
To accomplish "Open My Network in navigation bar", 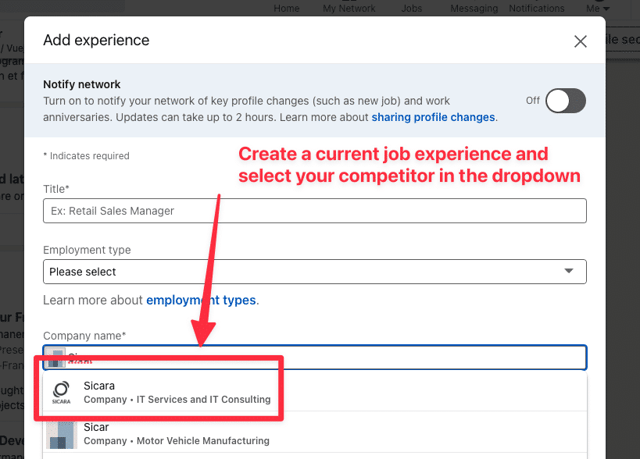I will pos(349,8).
